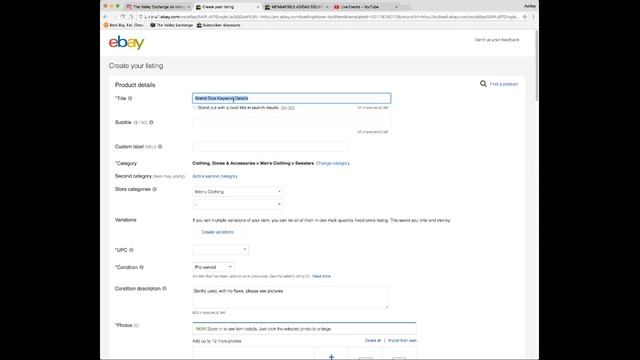Image resolution: width=640 pixels, height=360 pixels.
Task: Switch to The Valley Exchange browser tab
Action: (158, 7)
